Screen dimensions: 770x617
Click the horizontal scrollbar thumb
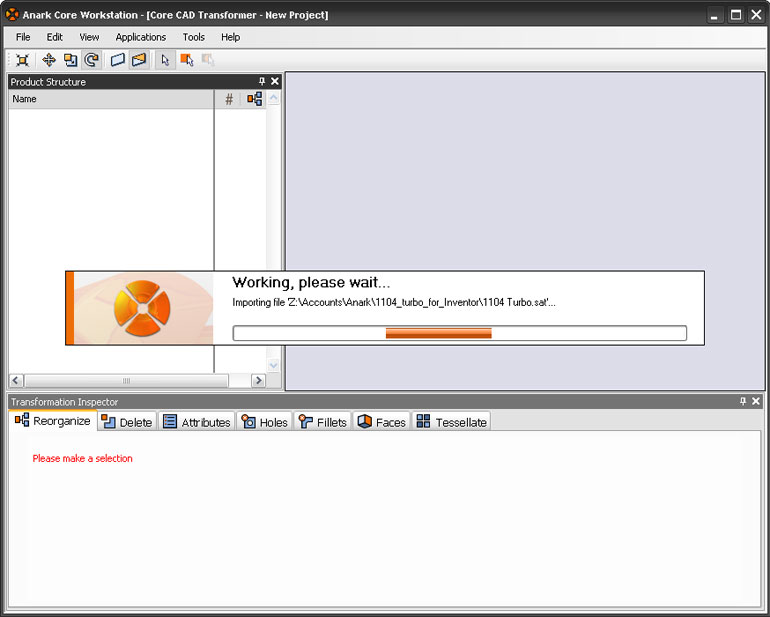pos(127,380)
